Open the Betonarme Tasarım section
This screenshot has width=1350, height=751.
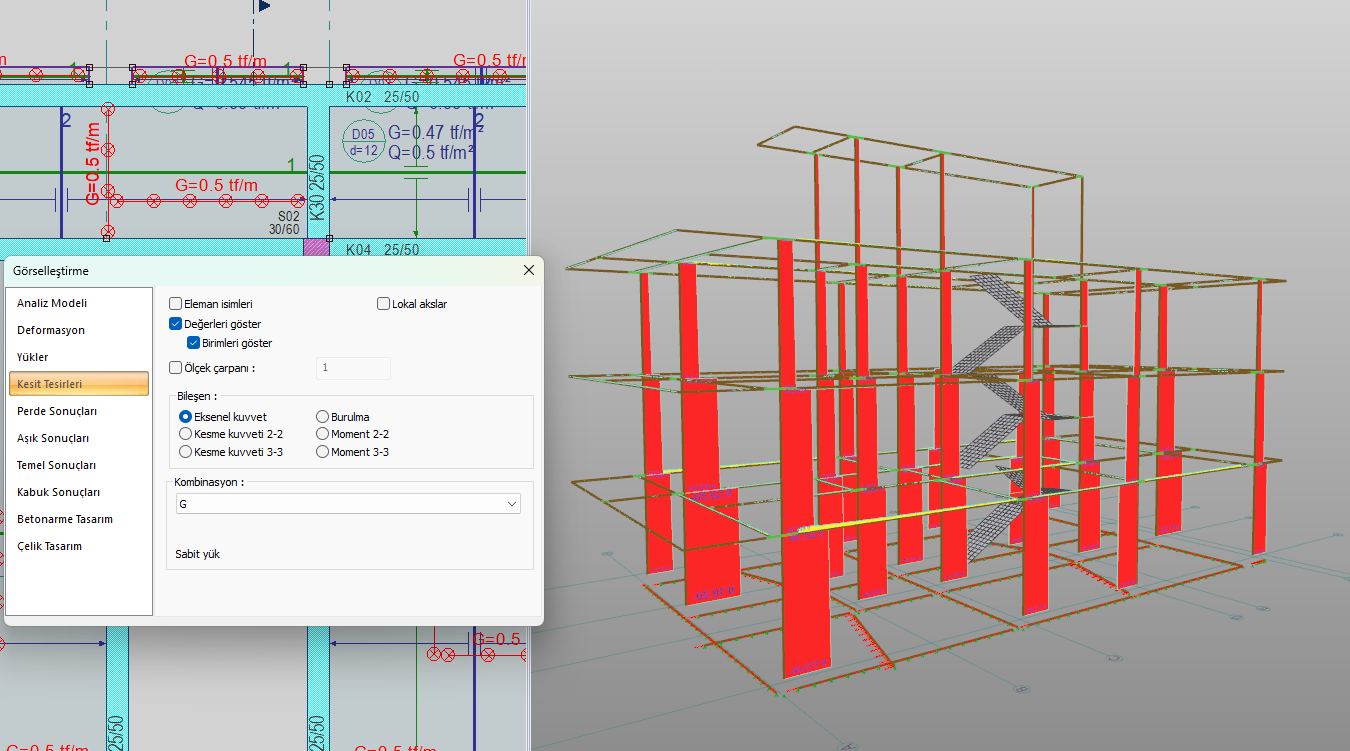point(79,519)
